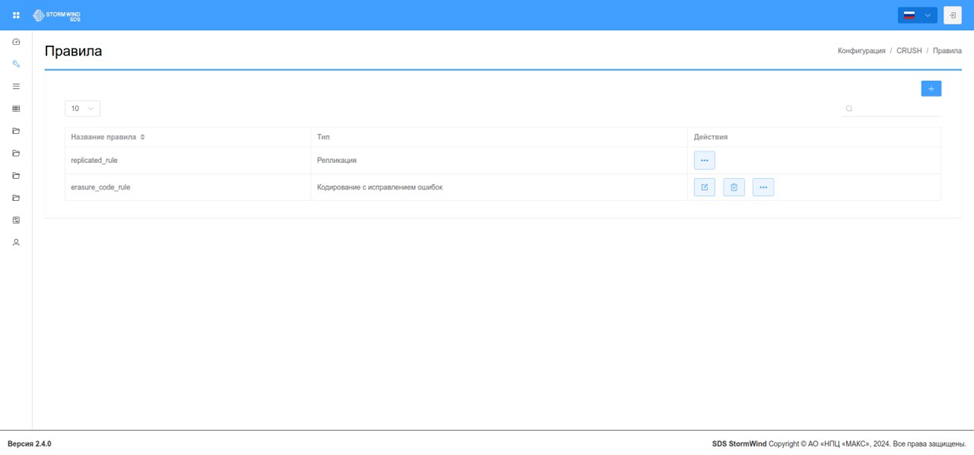Screen dimensions: 974x455
Task: Open the language selector with Russian flag
Action: click(x=917, y=15)
